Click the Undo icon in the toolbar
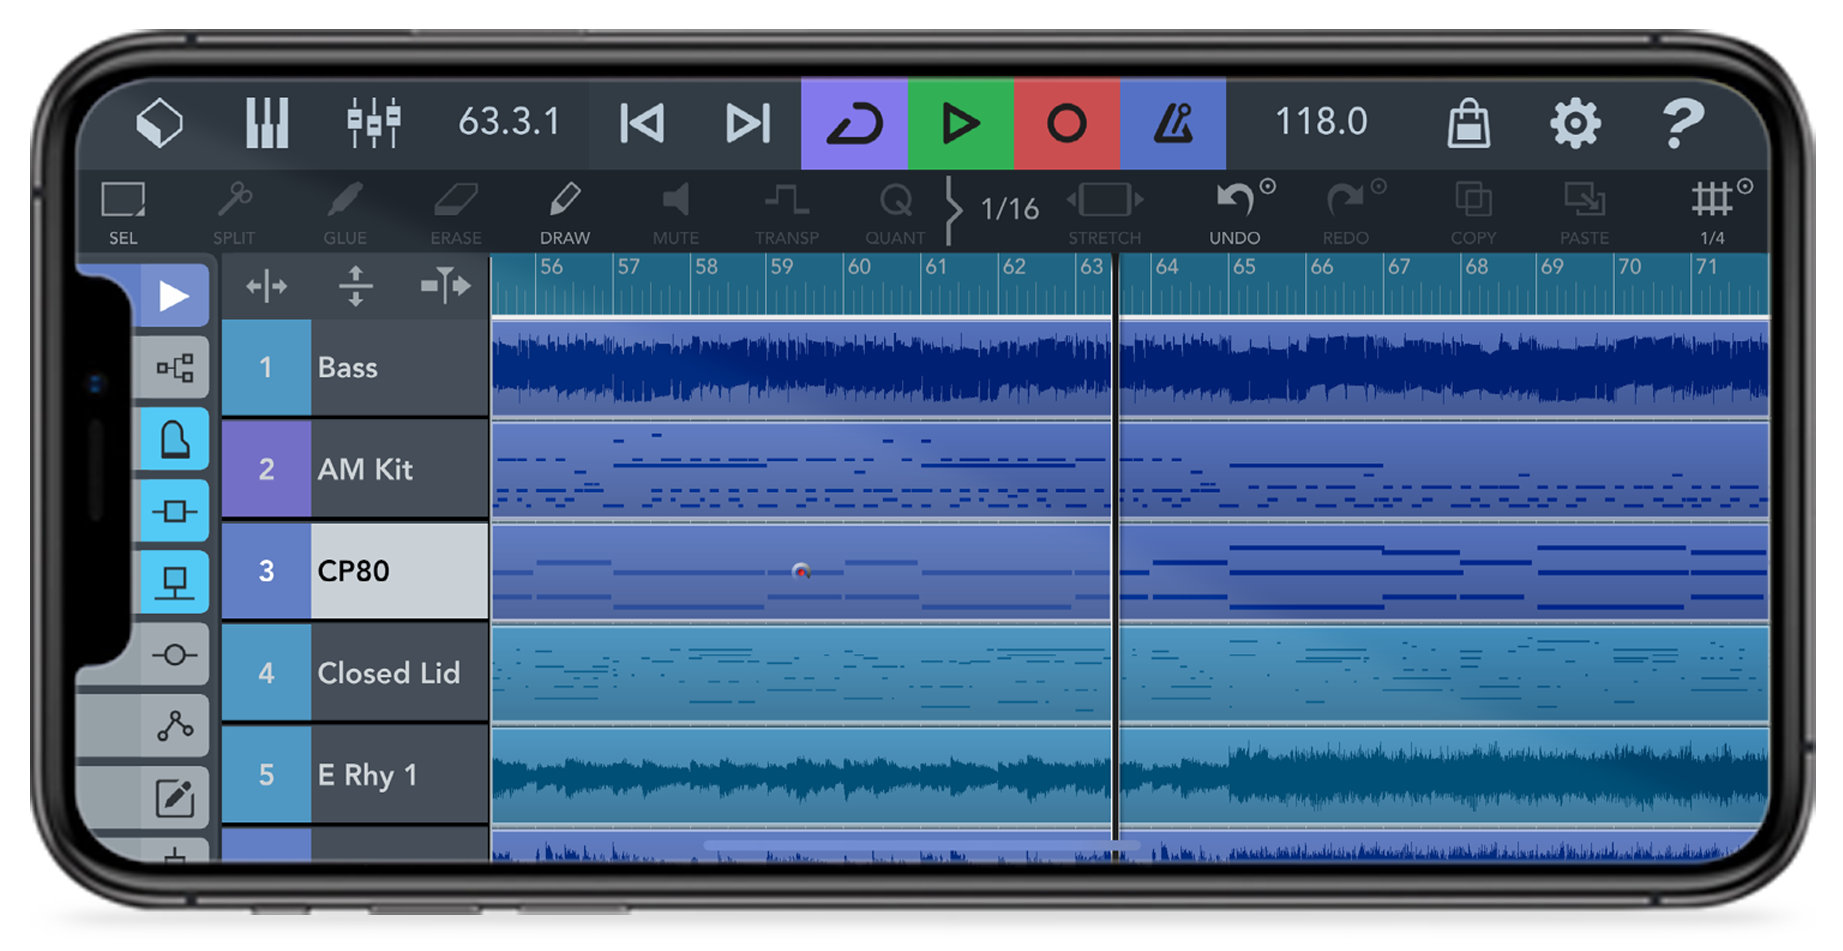Screen dimensions: 1843x951 1235,210
